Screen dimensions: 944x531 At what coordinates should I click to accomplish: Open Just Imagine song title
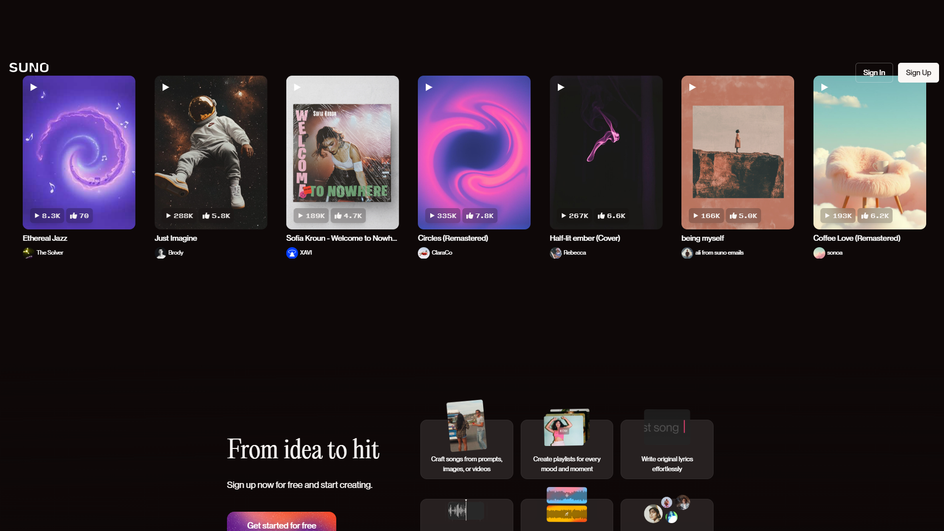176,238
